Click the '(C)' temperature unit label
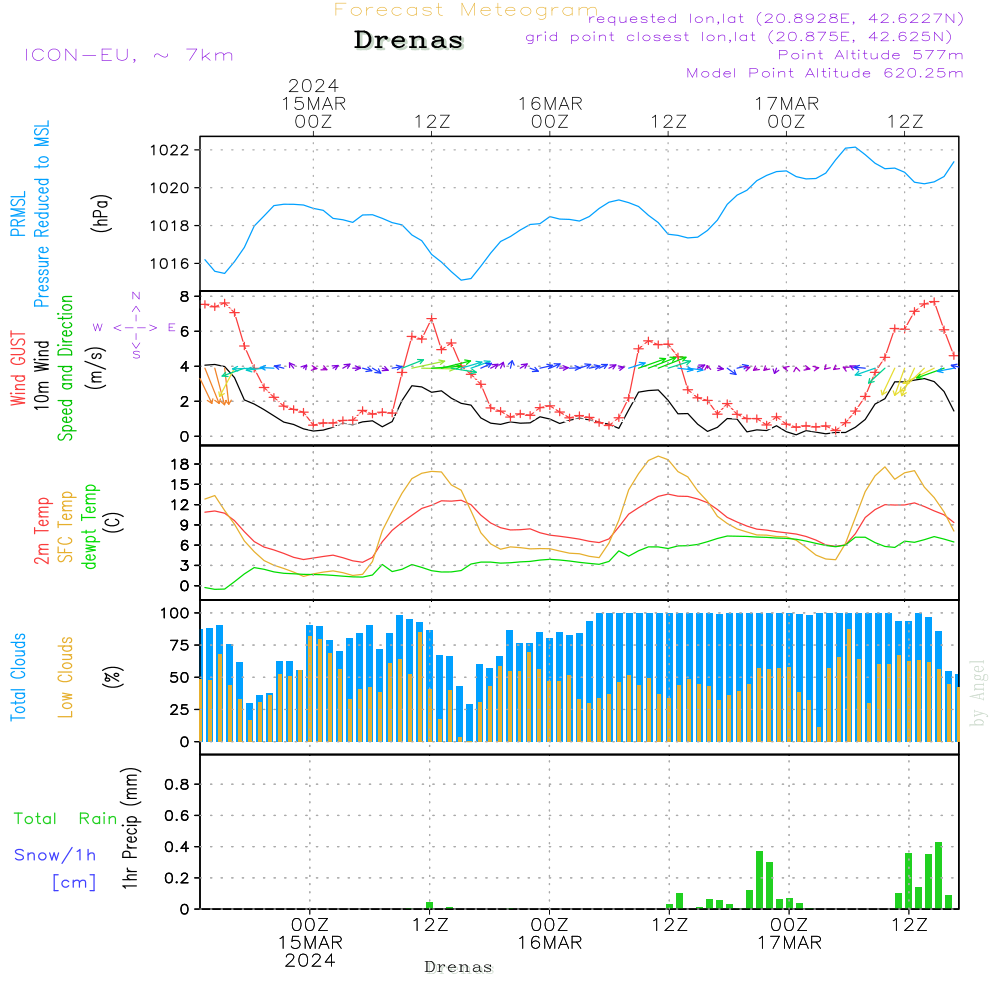1000x1000 pixels. [114, 522]
